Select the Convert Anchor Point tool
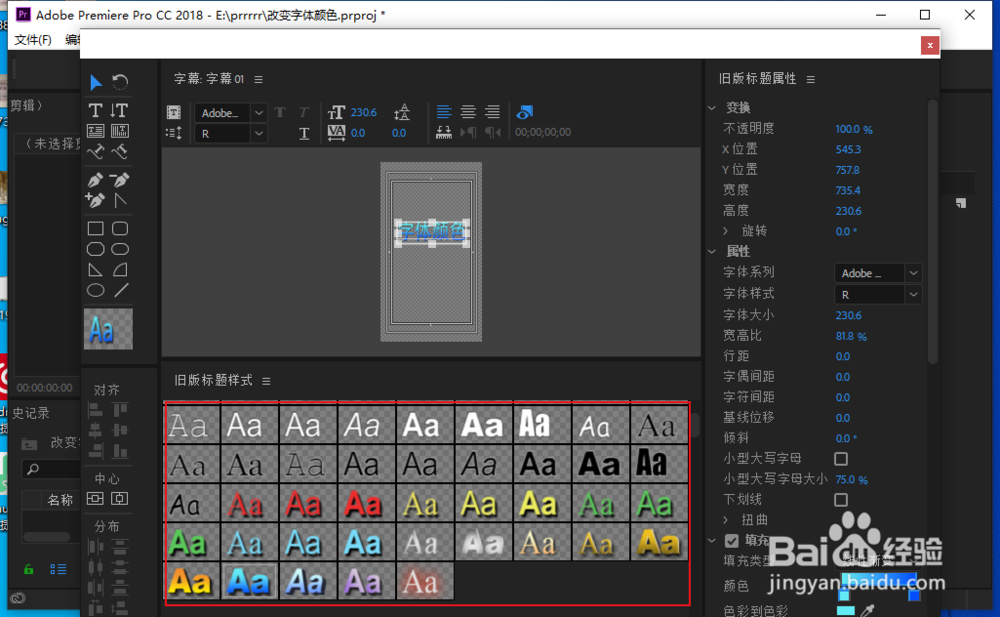The width and height of the screenshot is (1000, 617). (x=119, y=200)
